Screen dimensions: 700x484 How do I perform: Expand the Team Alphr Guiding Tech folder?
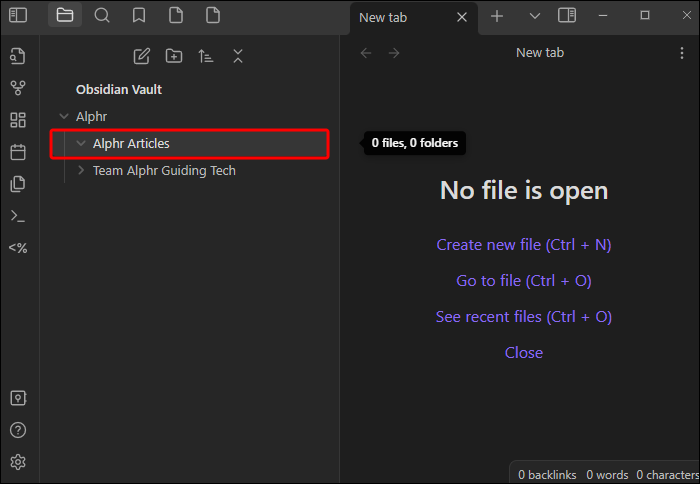(x=82, y=171)
